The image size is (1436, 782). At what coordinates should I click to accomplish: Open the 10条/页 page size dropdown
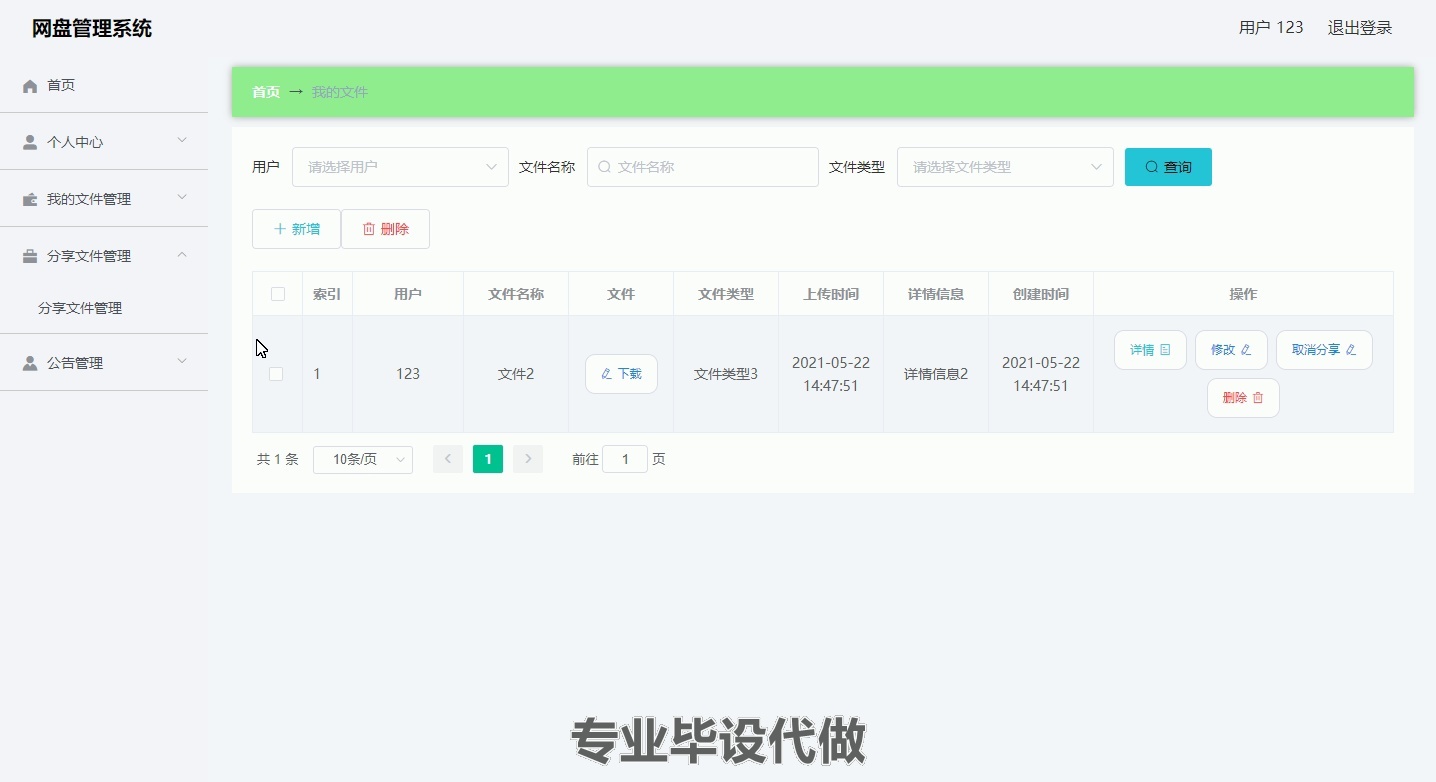tap(363, 459)
